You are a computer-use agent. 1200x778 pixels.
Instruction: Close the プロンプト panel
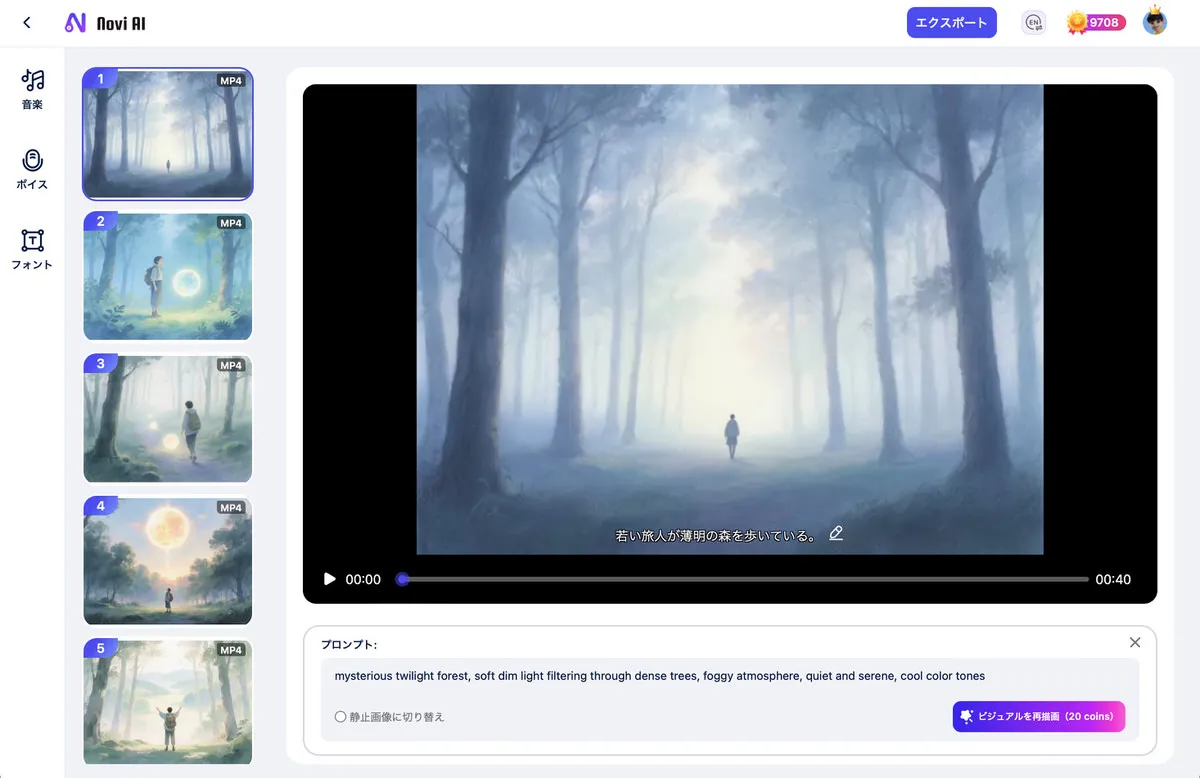[x=1134, y=642]
